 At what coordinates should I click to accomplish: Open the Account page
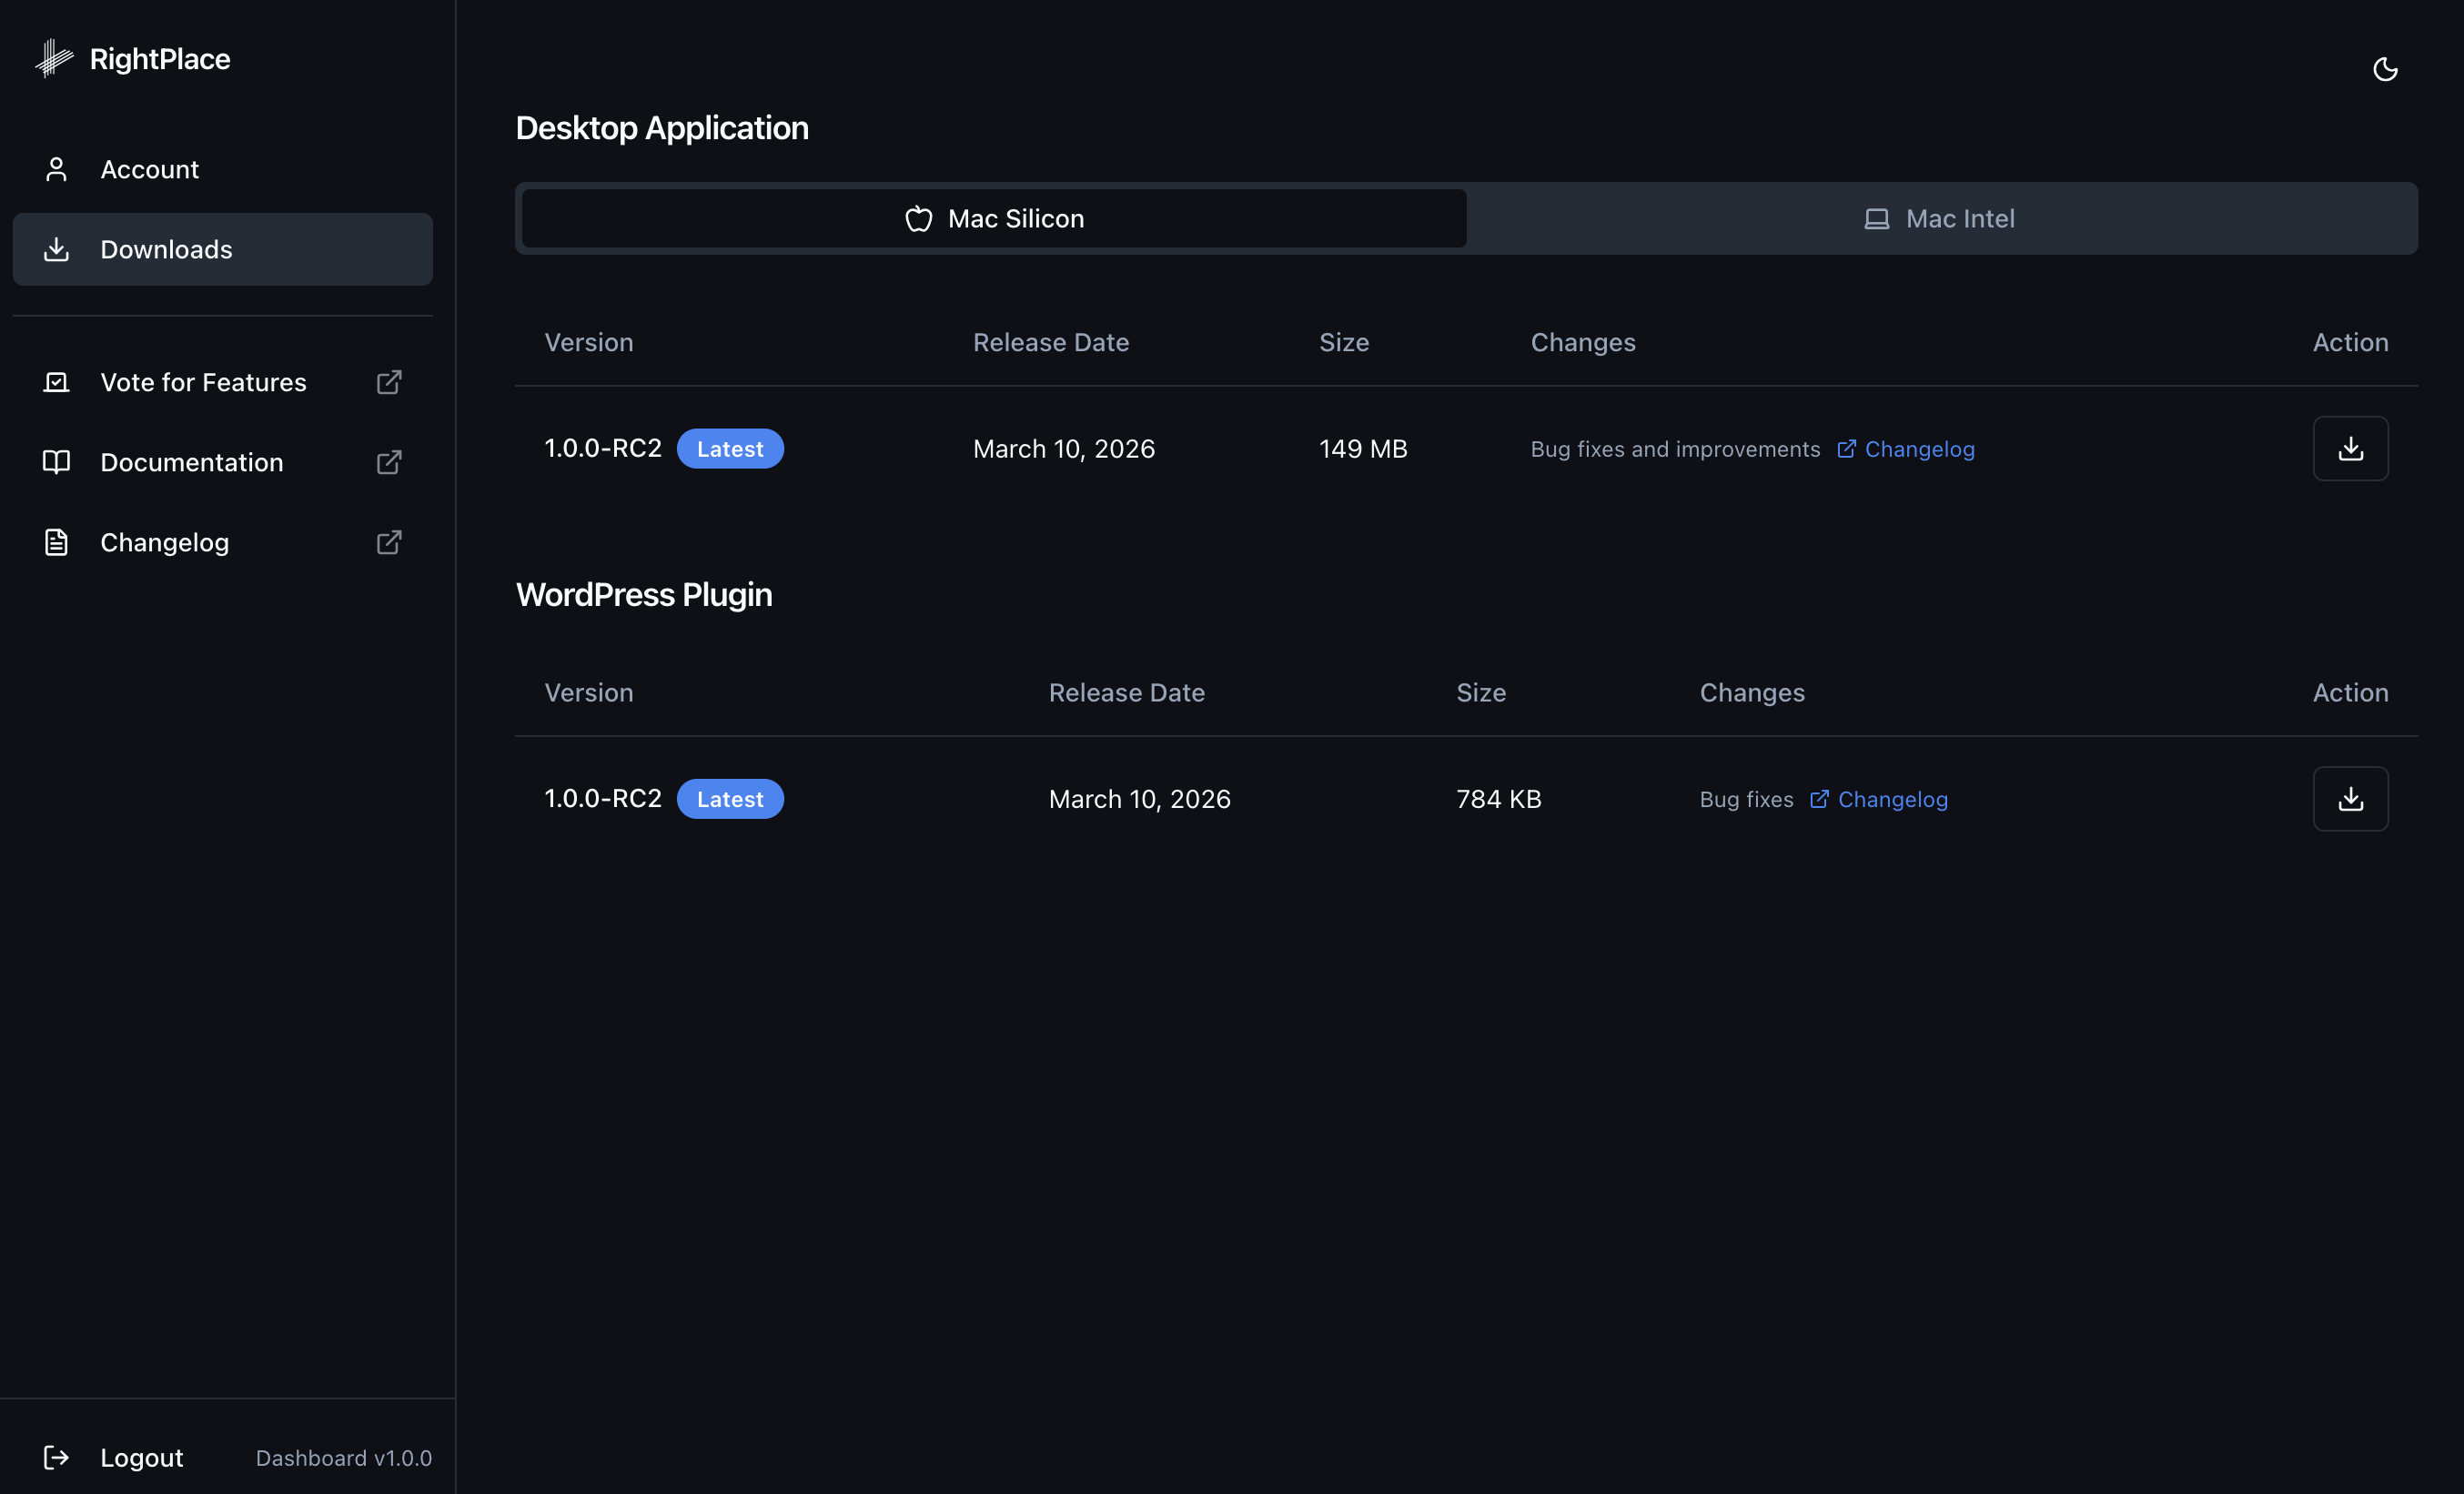149,169
